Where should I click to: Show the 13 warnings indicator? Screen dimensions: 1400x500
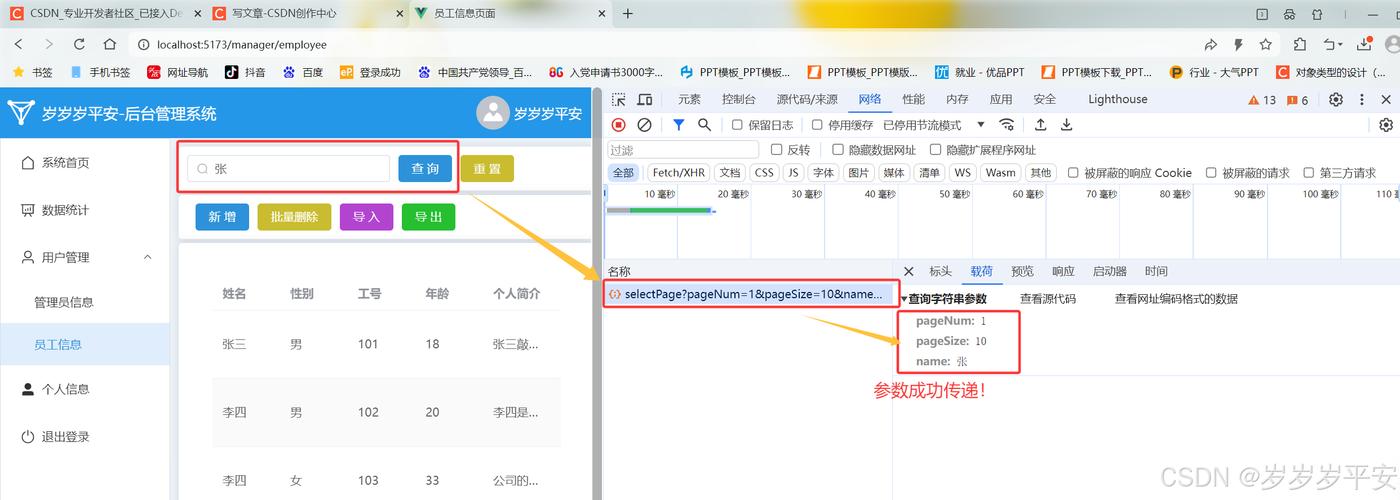click(x=1262, y=100)
